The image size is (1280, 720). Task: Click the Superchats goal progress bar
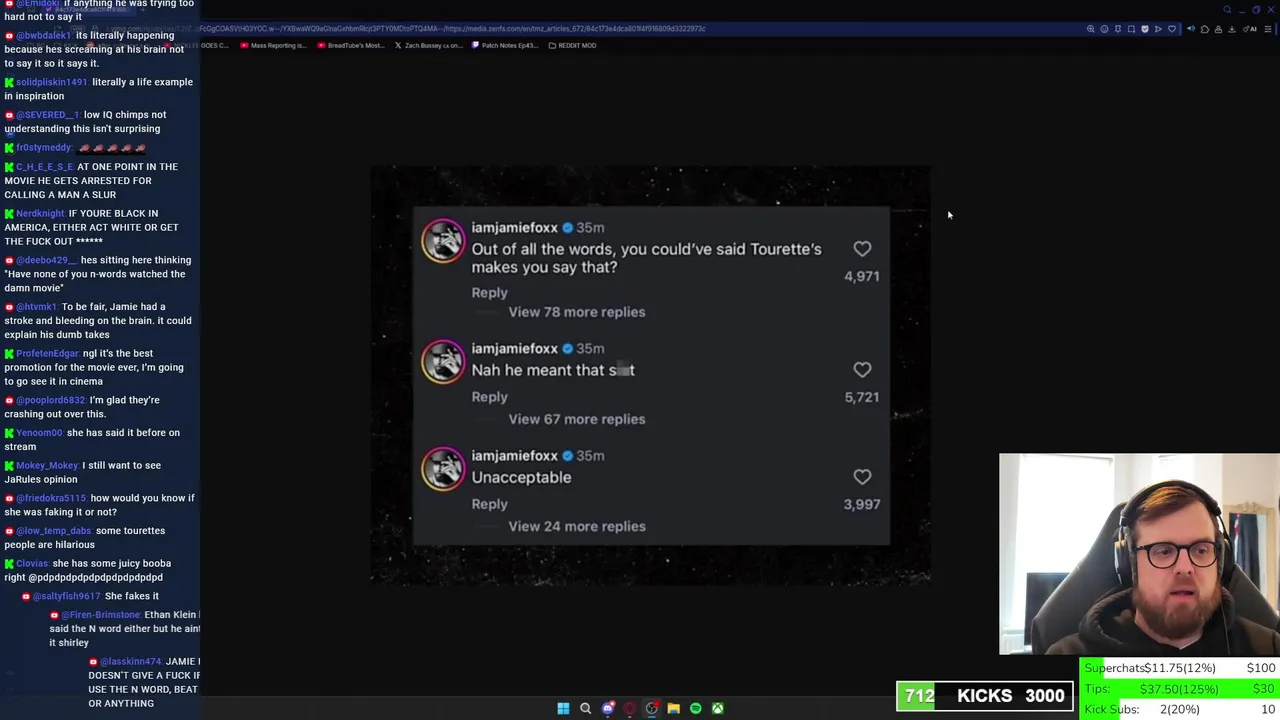click(1180, 668)
